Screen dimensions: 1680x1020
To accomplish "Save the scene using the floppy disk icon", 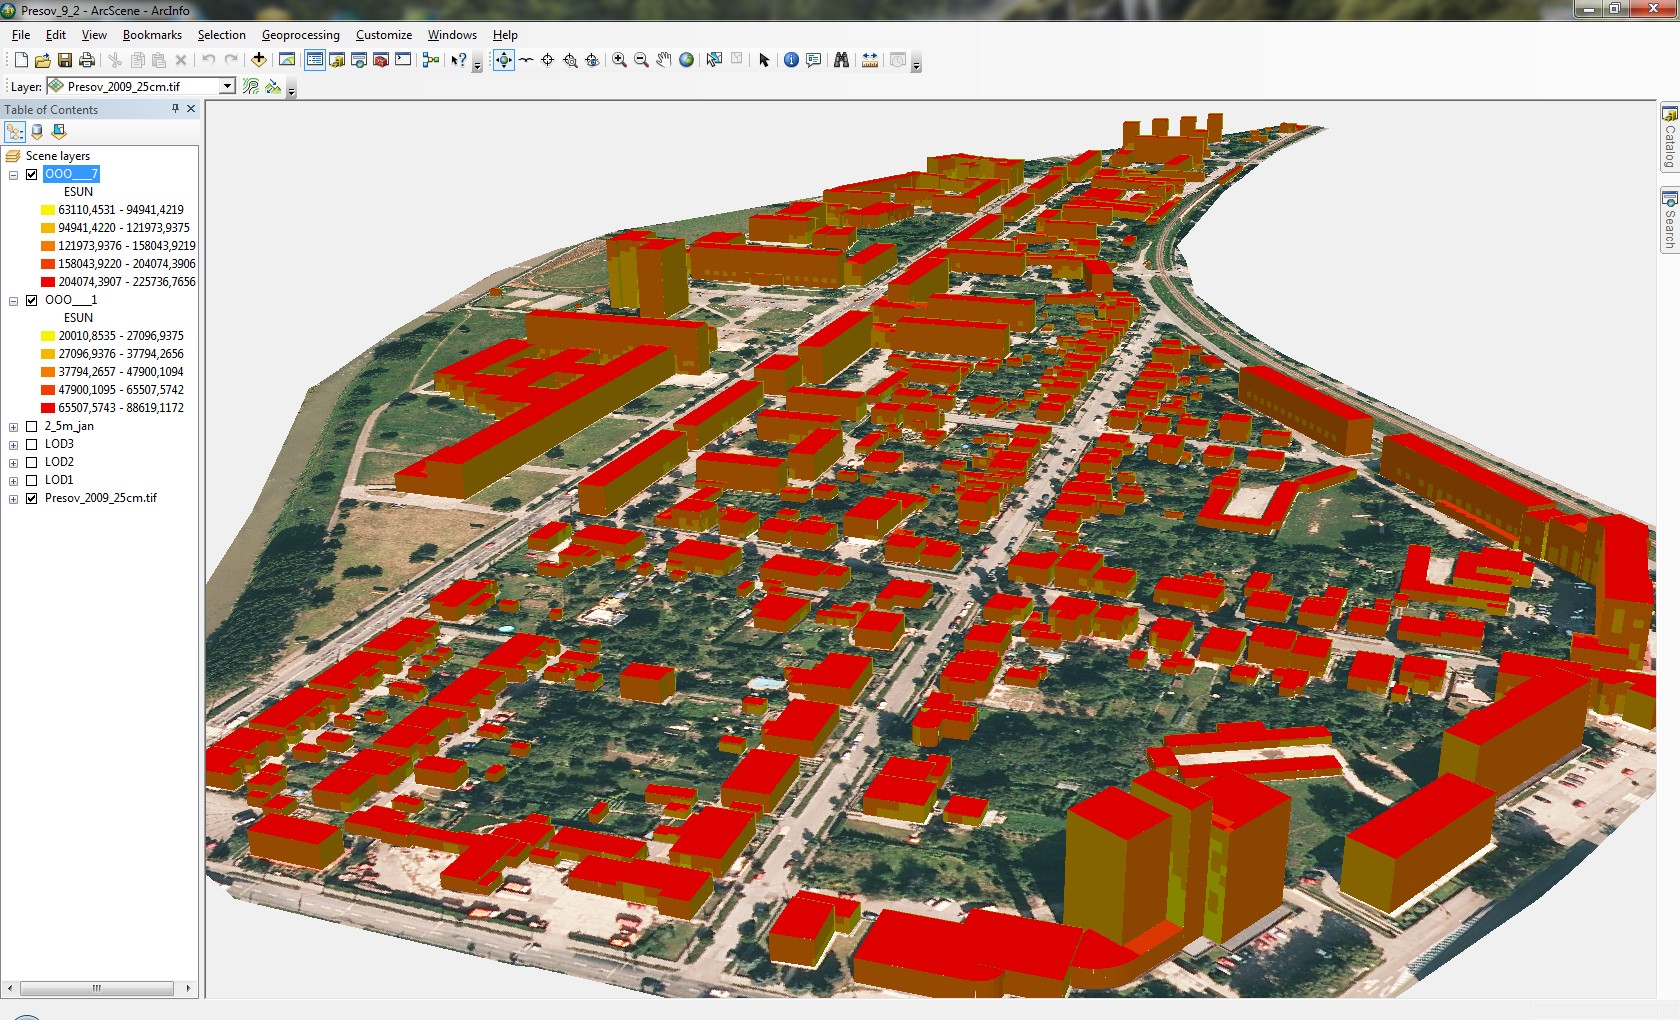I will [65, 60].
